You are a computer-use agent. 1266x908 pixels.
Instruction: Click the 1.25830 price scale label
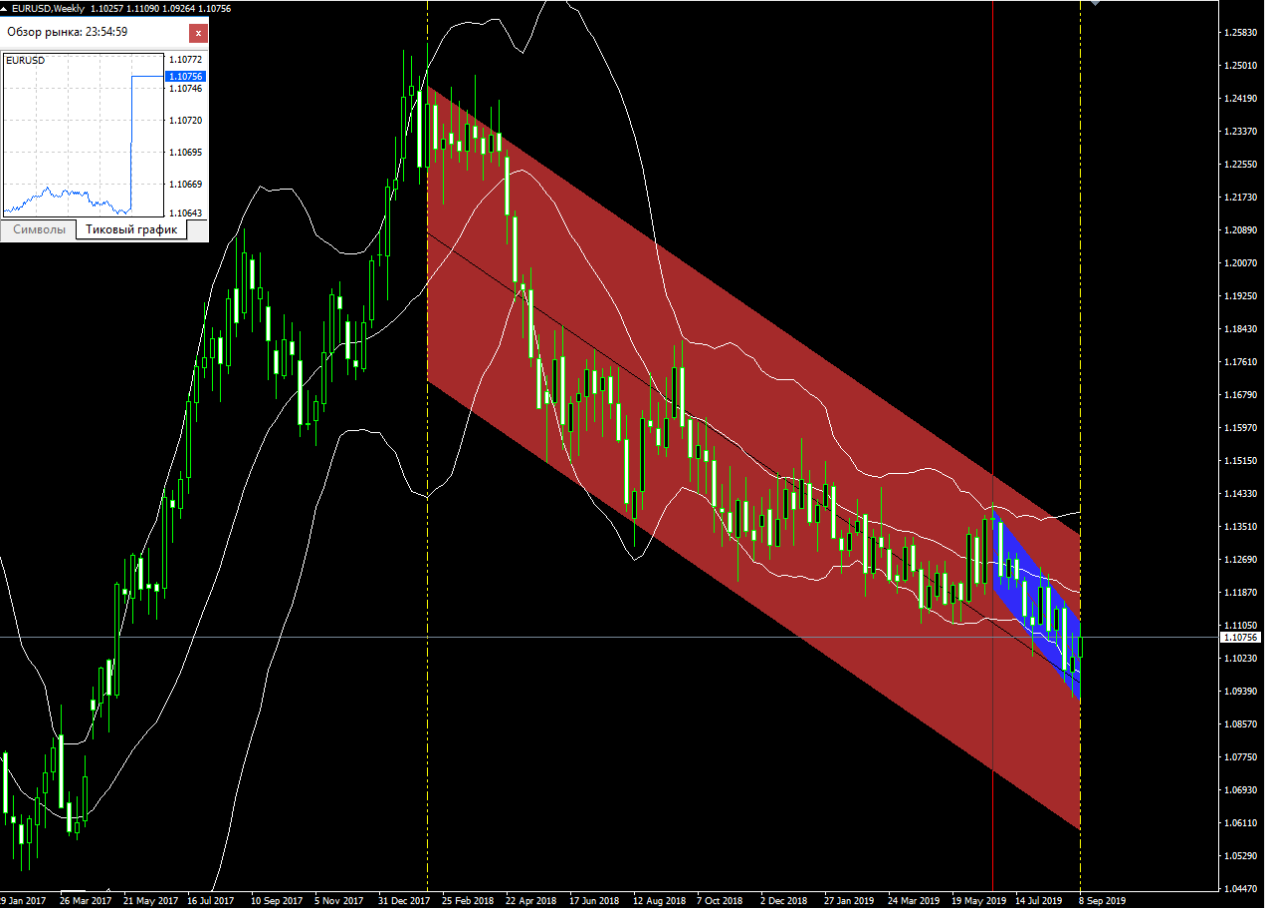coord(1241,33)
